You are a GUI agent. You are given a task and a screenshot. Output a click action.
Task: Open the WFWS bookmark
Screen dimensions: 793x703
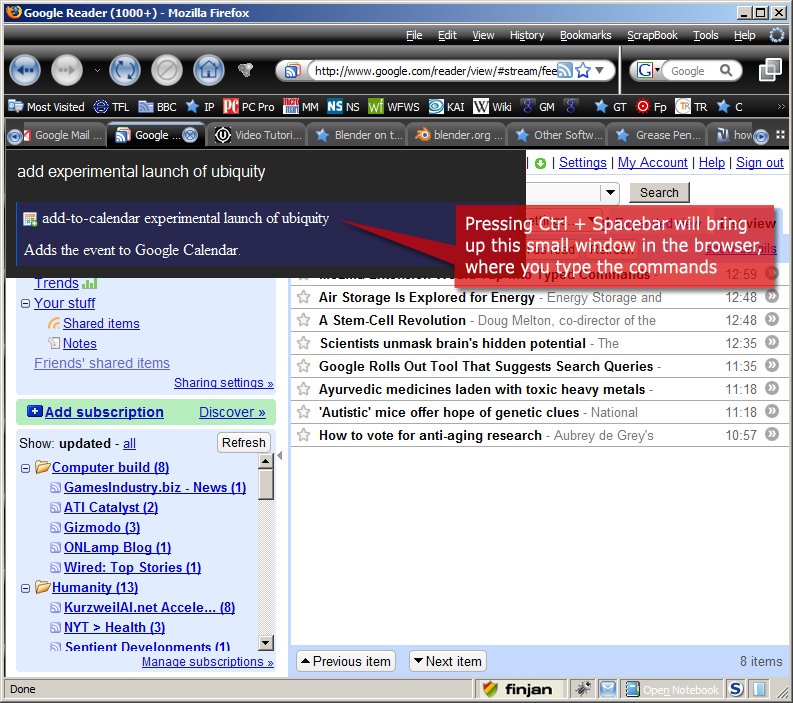(x=394, y=107)
